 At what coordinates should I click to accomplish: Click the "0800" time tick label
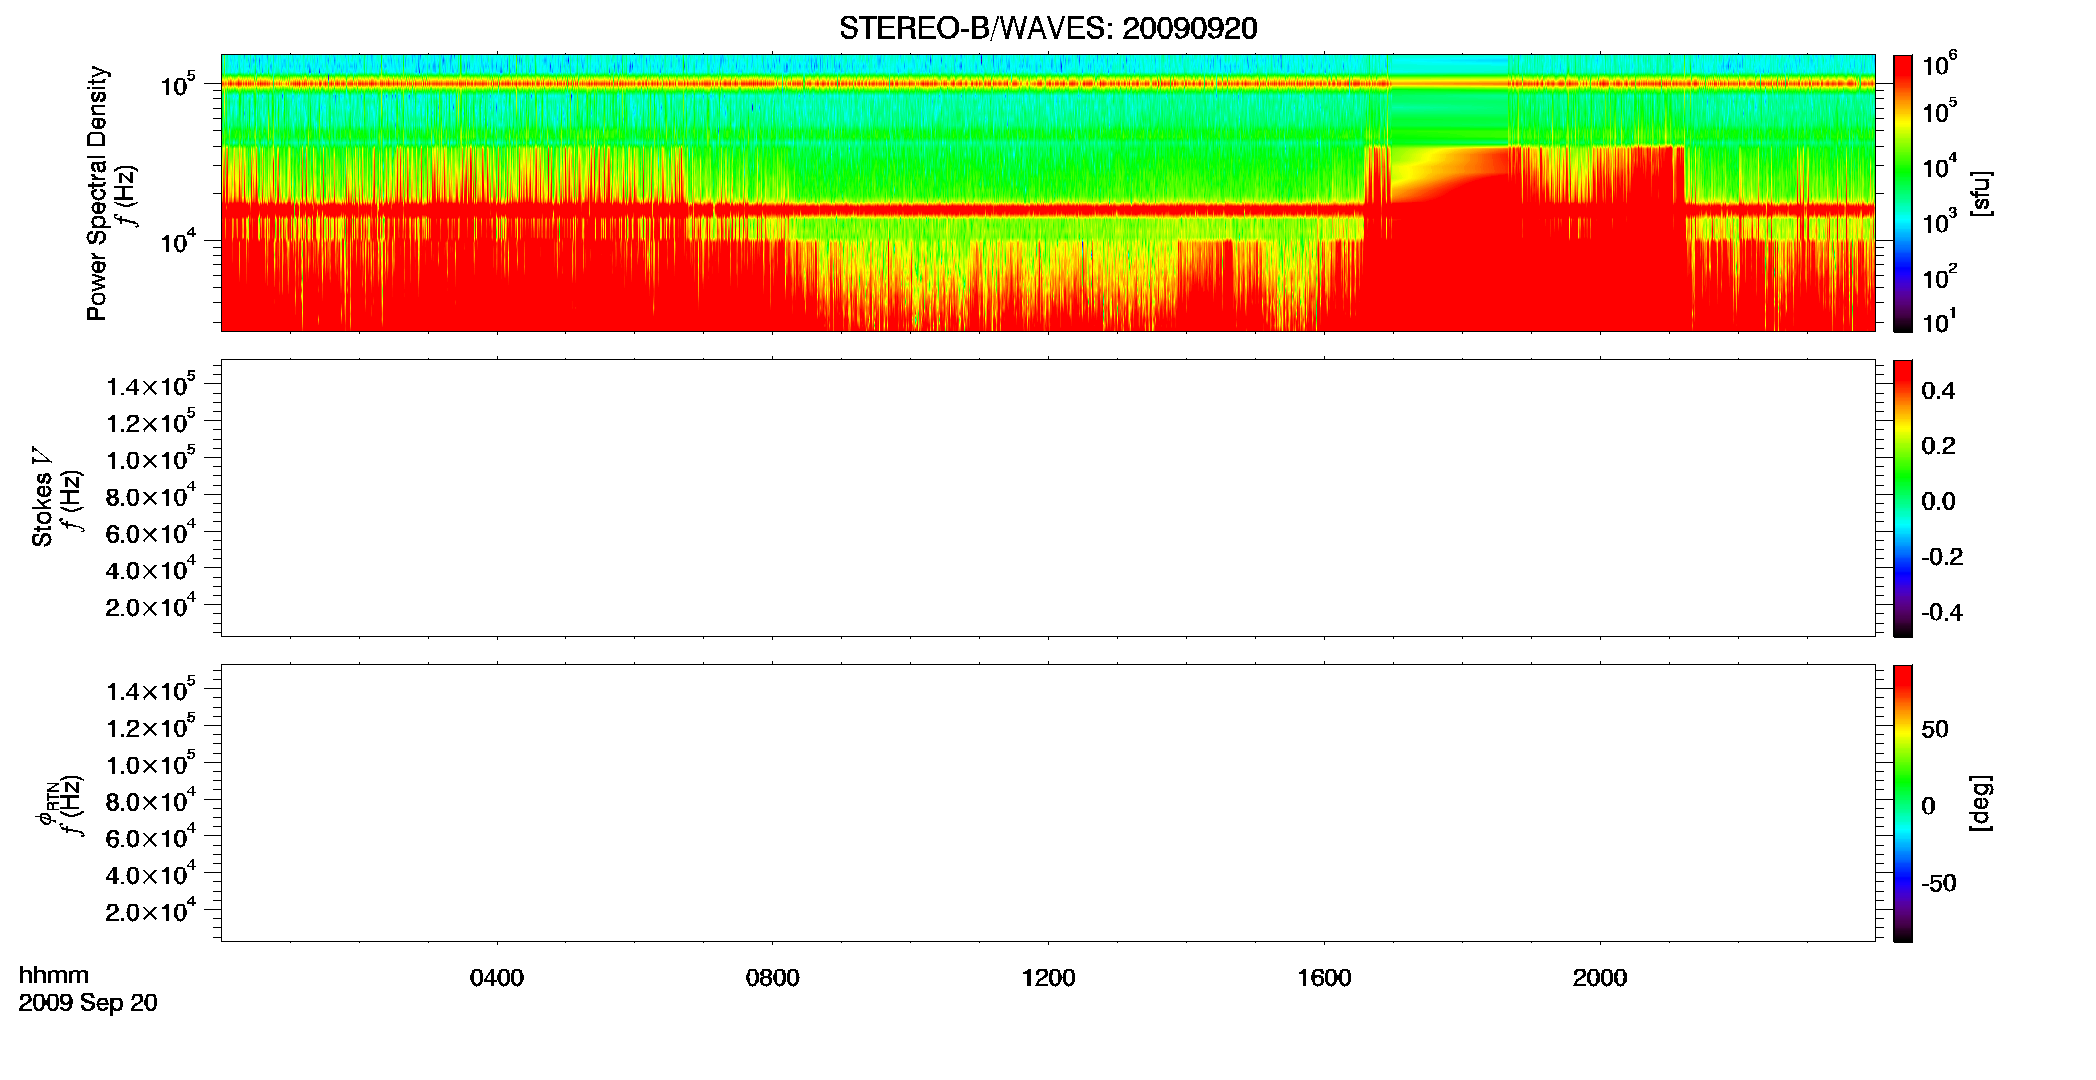point(773,978)
